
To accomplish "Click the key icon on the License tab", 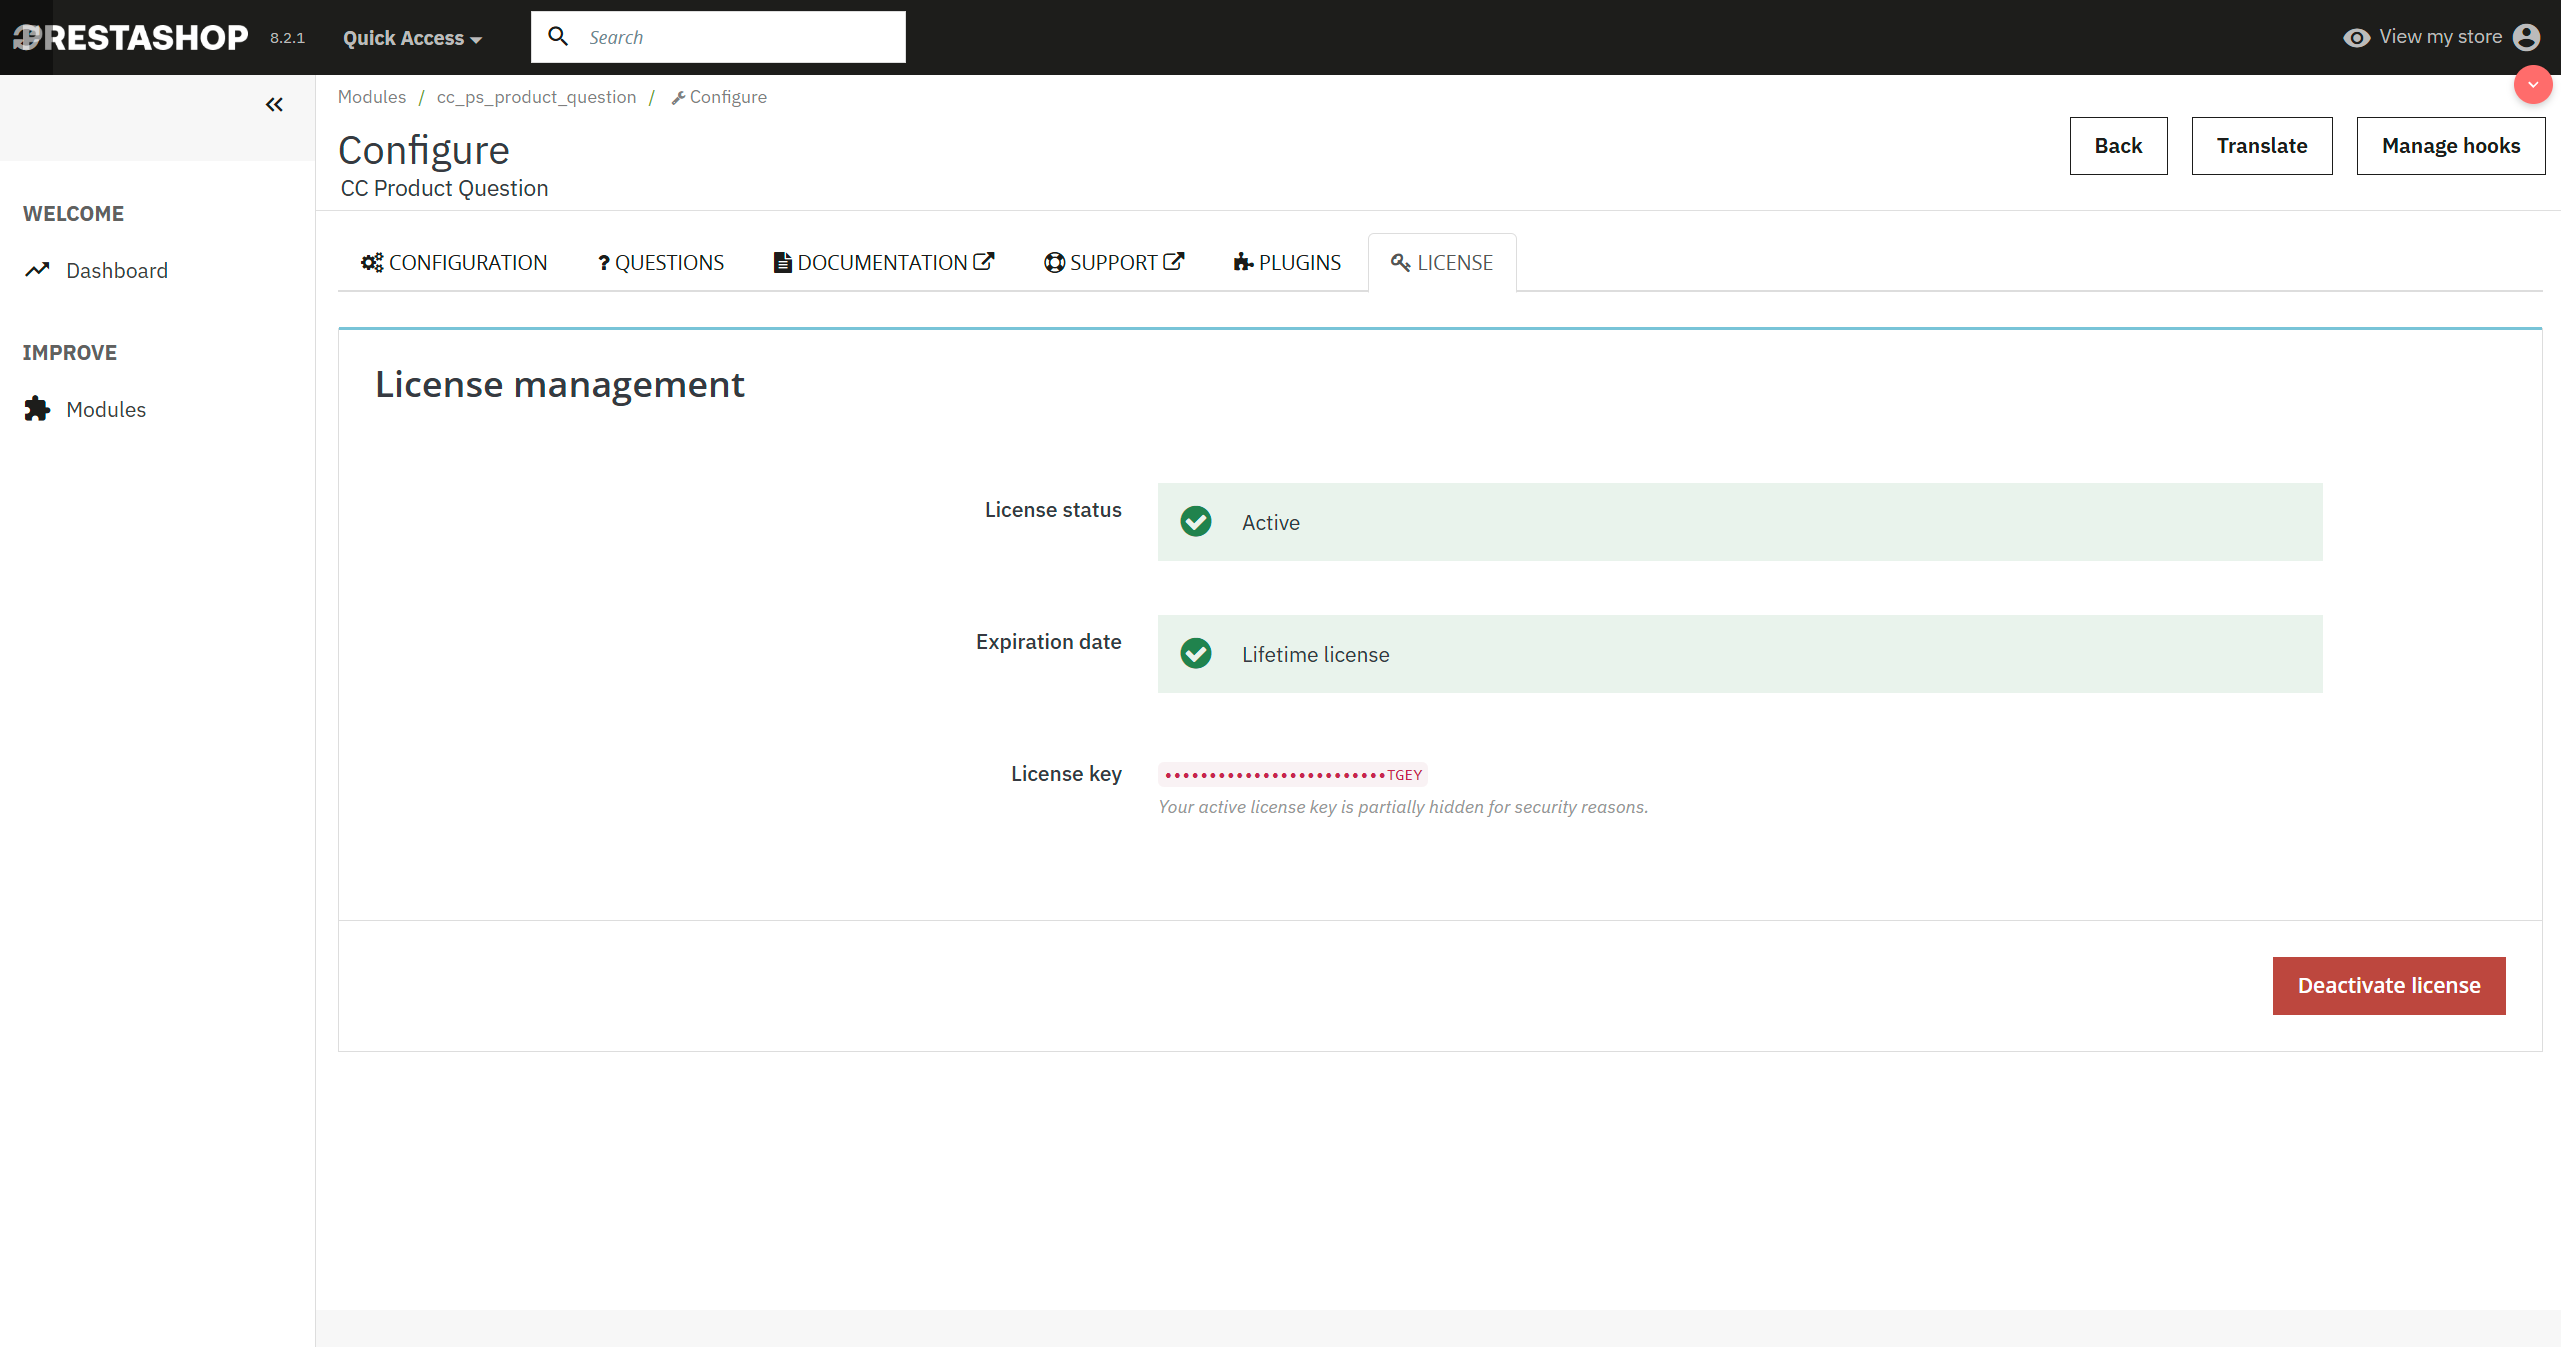I will tap(1399, 262).
